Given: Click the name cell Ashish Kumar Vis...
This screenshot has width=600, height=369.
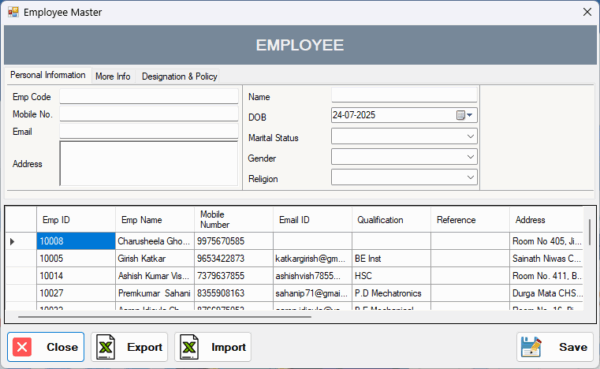Looking at the screenshot, I should tap(155, 276).
